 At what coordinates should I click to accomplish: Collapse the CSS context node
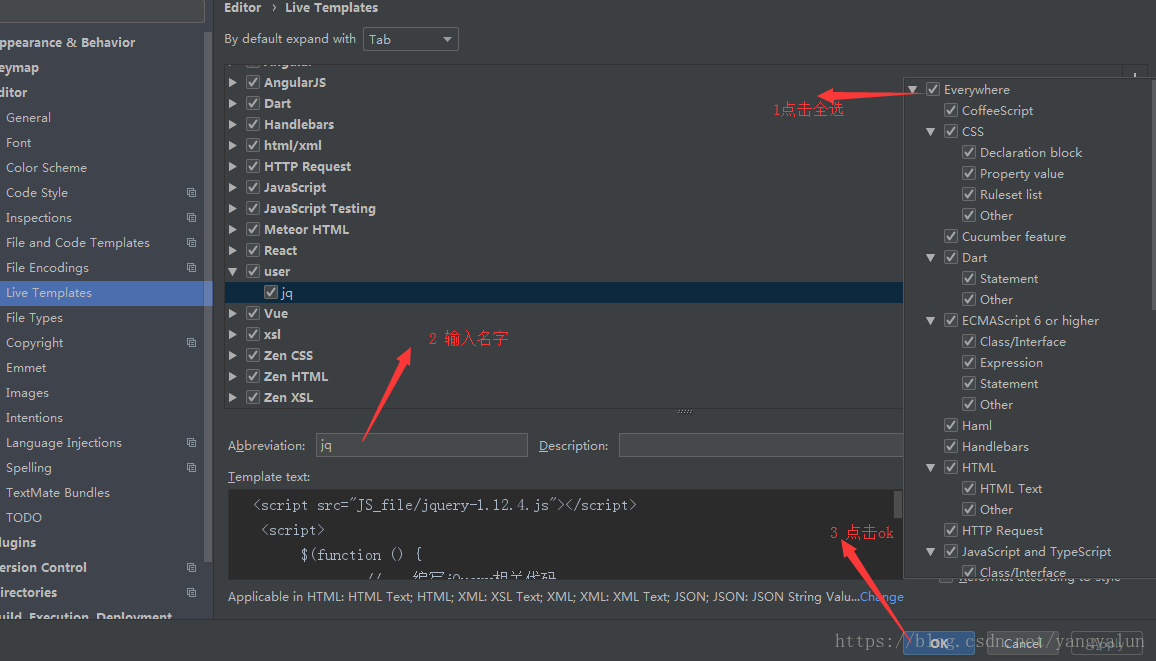tap(930, 131)
